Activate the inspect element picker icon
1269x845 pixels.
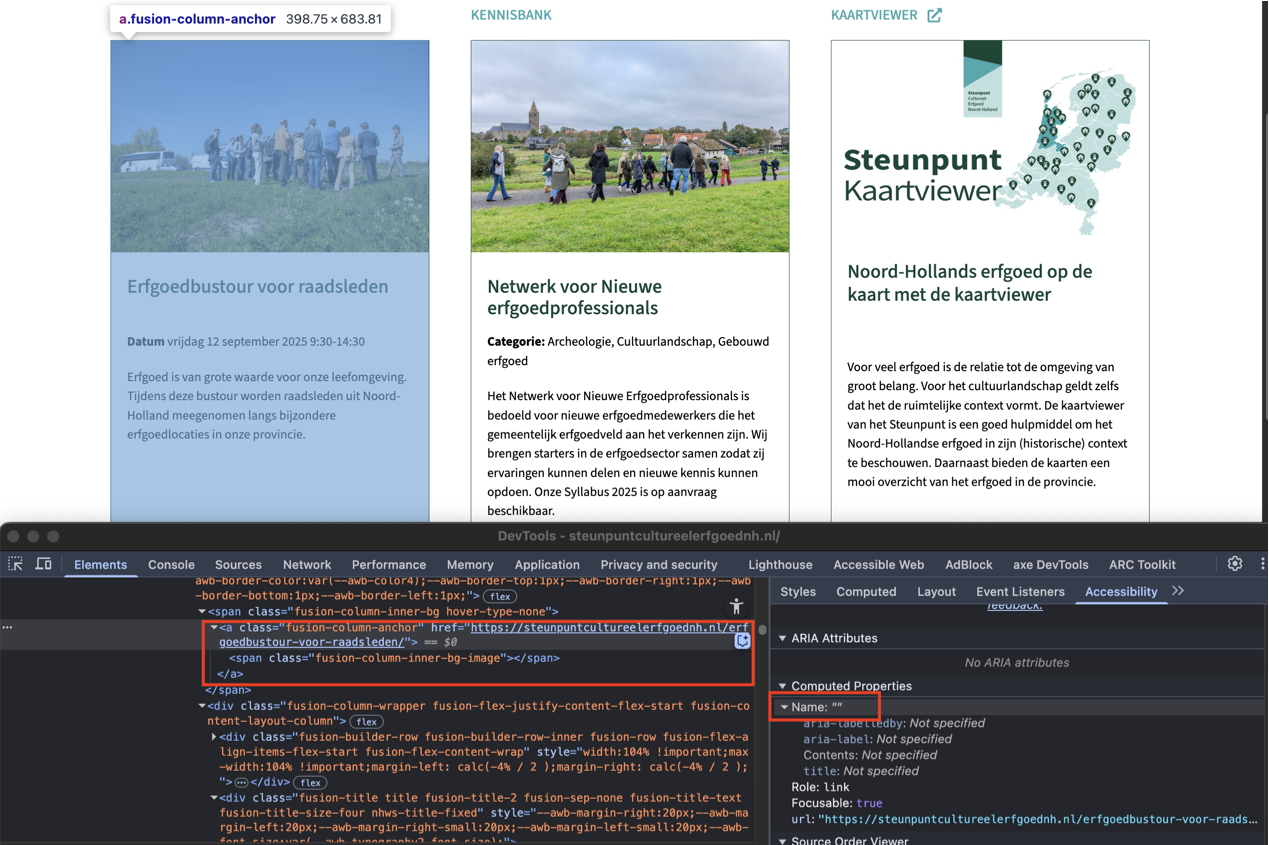[16, 564]
